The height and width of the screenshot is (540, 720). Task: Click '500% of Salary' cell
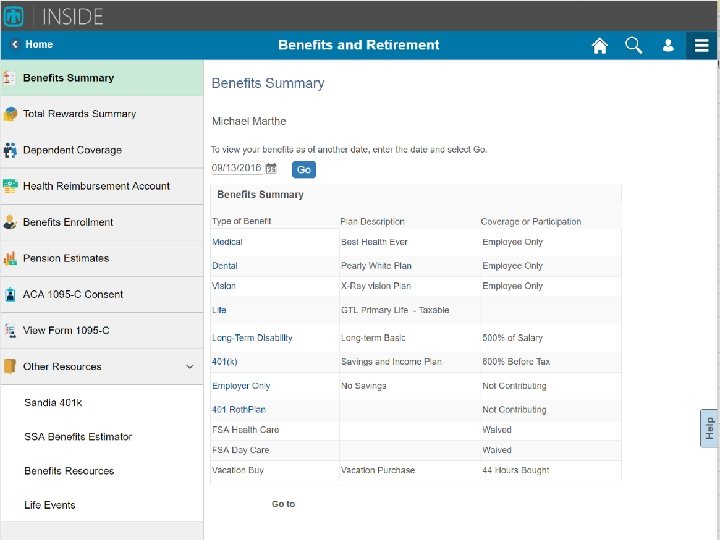tap(512, 338)
